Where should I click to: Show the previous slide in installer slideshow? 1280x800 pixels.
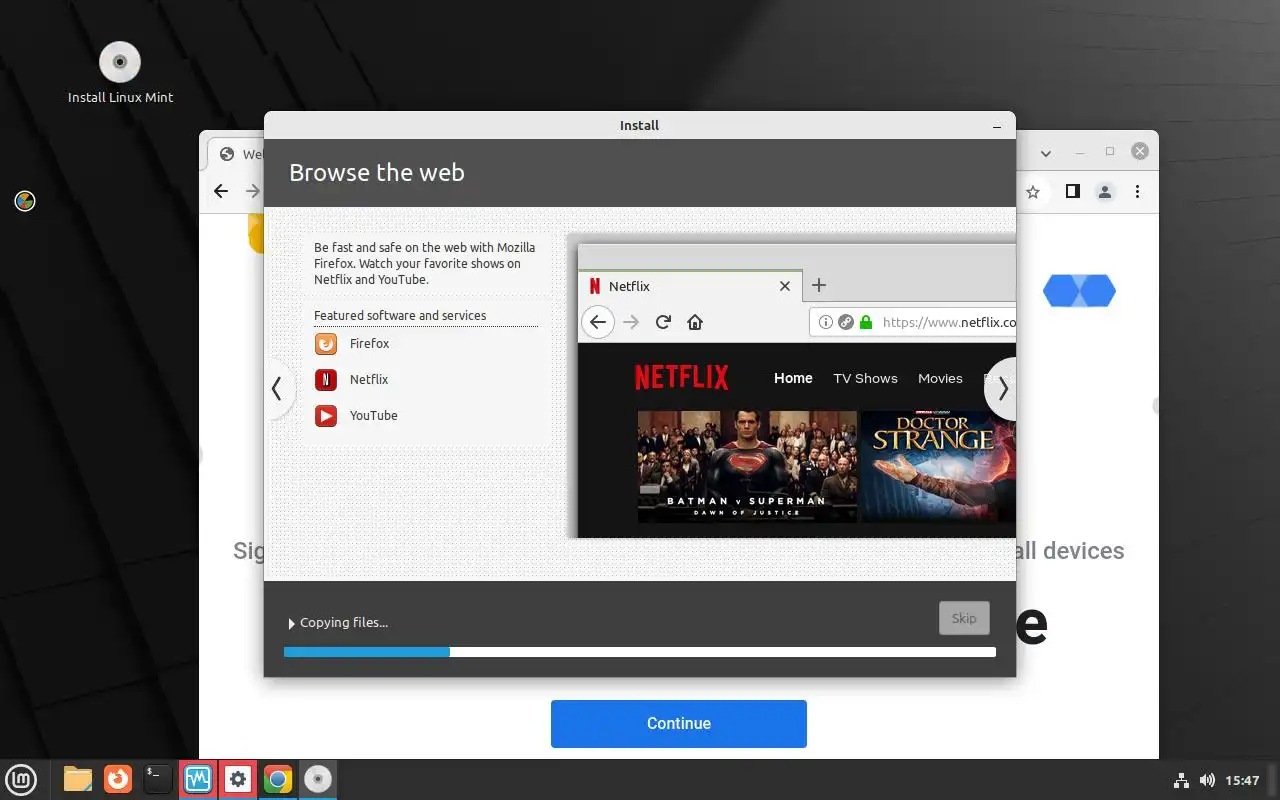(x=277, y=389)
